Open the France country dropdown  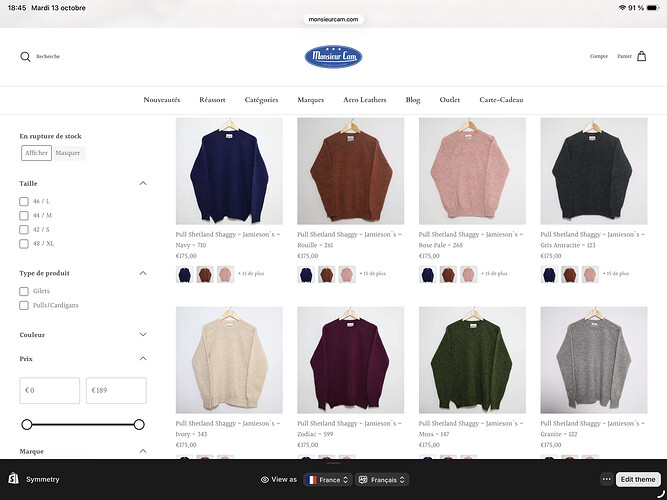(x=328, y=480)
